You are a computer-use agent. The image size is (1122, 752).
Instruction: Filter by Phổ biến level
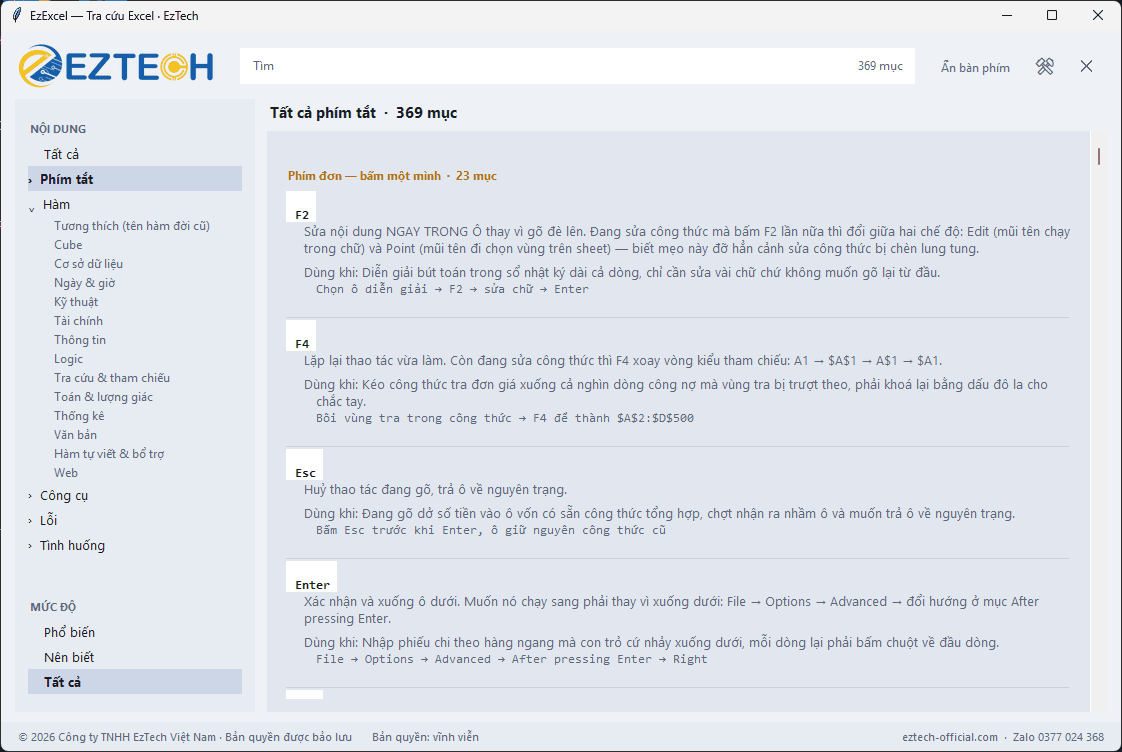point(69,633)
